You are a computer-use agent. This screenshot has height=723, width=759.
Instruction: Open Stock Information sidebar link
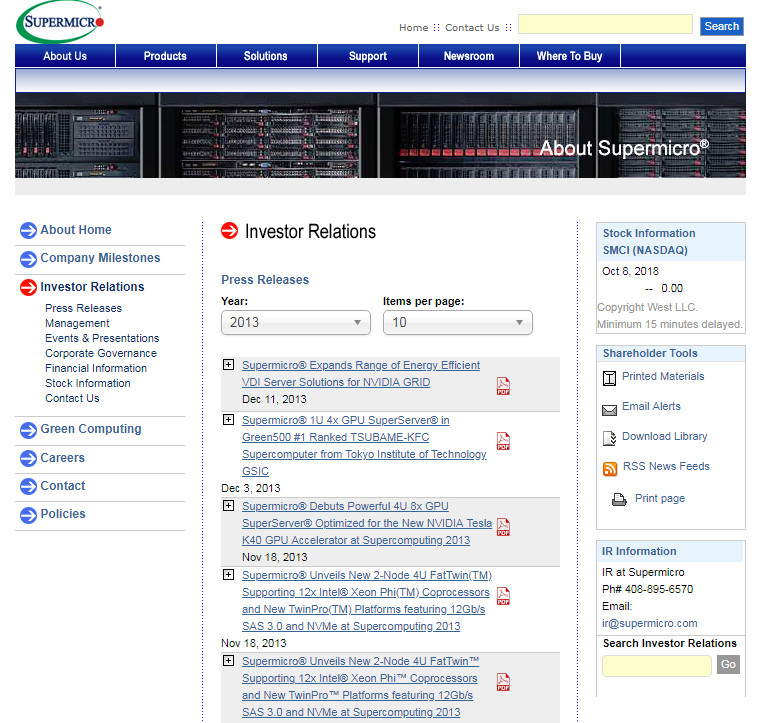[88, 383]
